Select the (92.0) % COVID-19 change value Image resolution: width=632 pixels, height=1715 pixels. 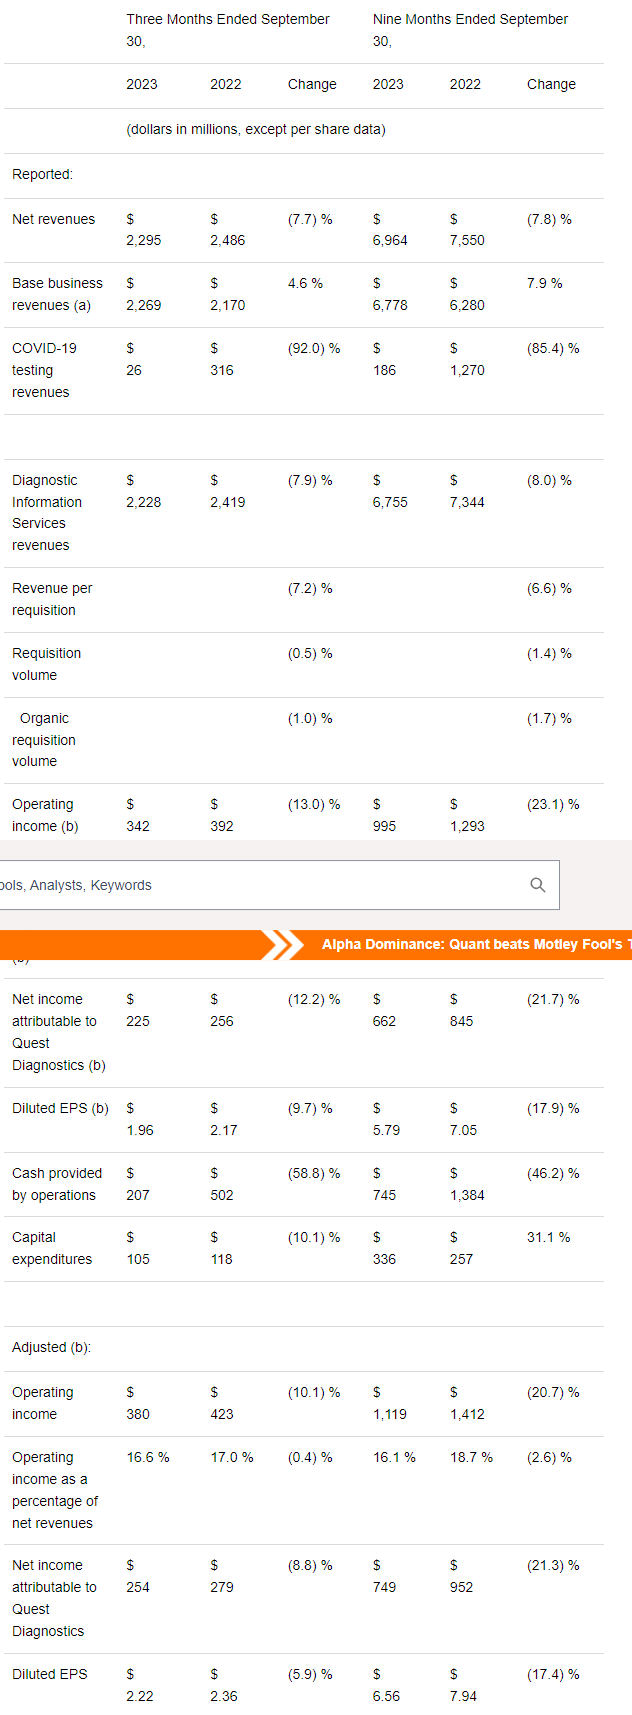click(x=314, y=348)
